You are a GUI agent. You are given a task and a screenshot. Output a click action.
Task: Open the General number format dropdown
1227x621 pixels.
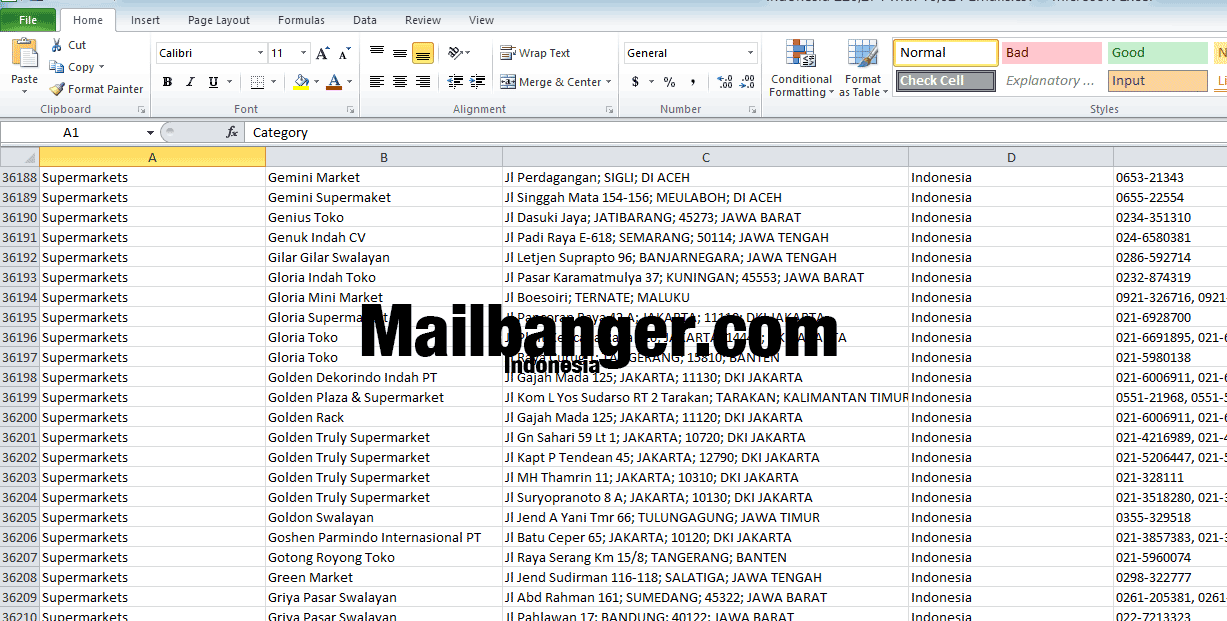pyautogui.click(x=751, y=53)
